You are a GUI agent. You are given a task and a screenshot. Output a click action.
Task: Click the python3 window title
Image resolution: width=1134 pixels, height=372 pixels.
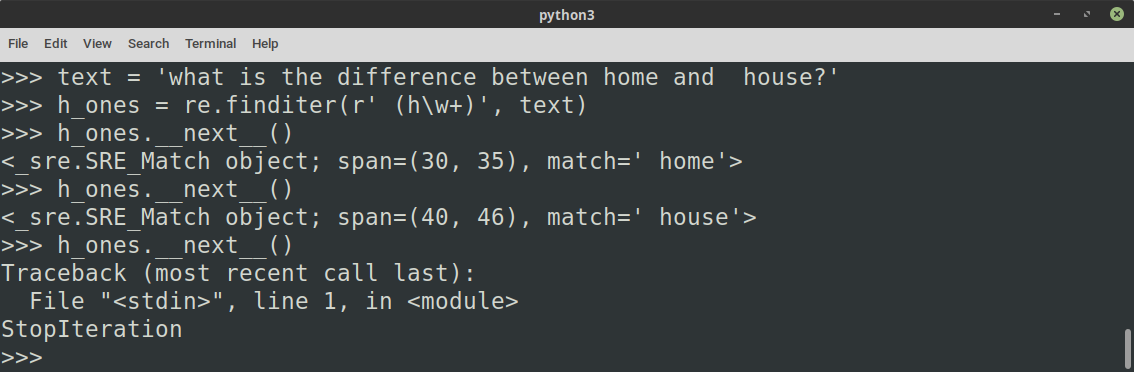point(567,14)
